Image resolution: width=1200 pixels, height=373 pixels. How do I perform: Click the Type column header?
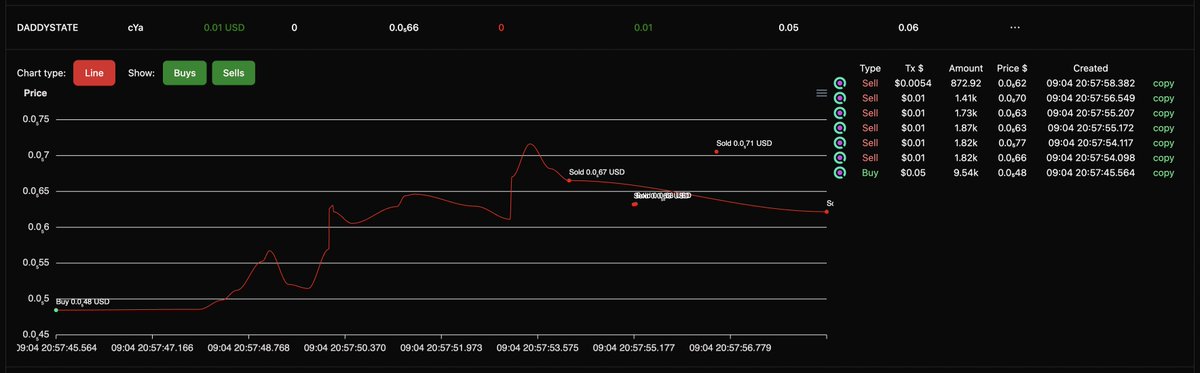[x=870, y=69]
